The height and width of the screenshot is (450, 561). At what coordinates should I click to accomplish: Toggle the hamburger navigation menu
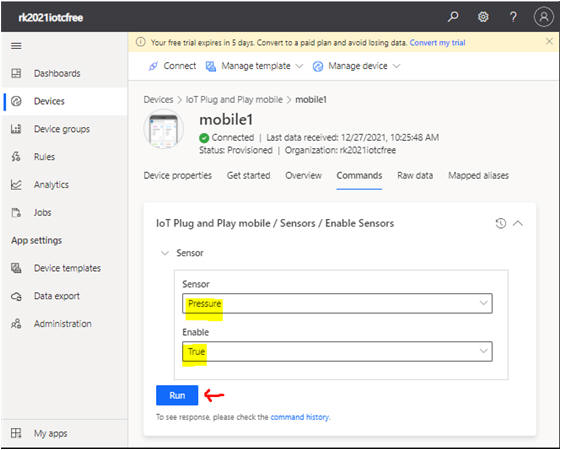click(16, 46)
